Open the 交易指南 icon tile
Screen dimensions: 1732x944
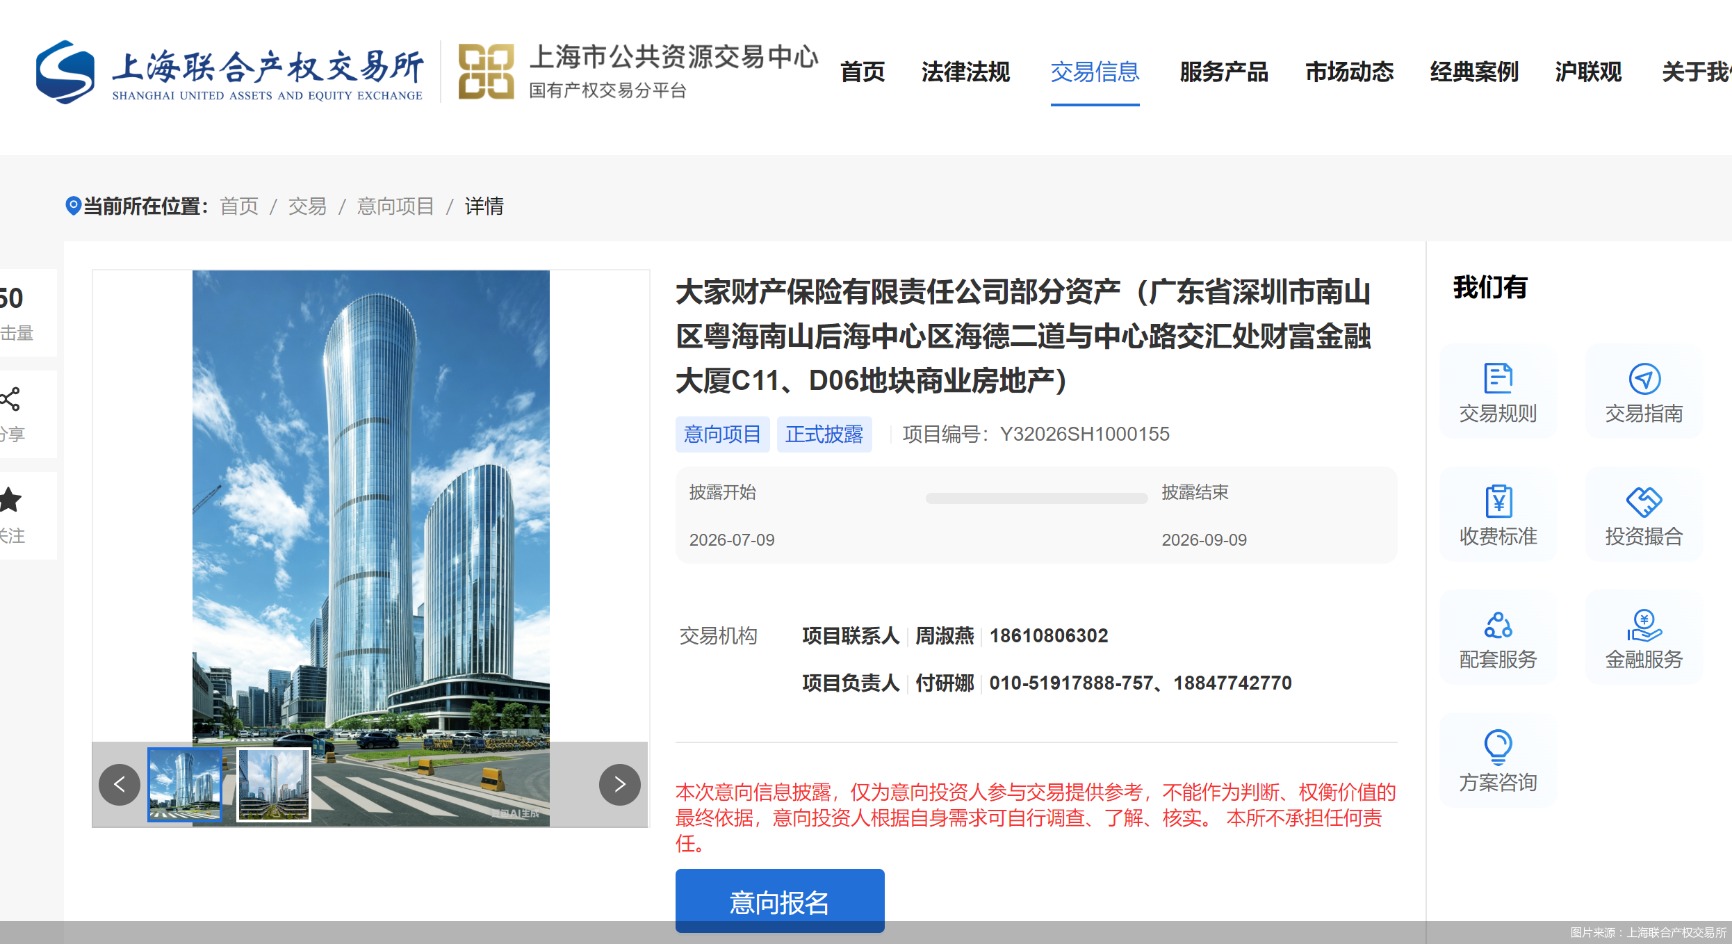point(1644,392)
